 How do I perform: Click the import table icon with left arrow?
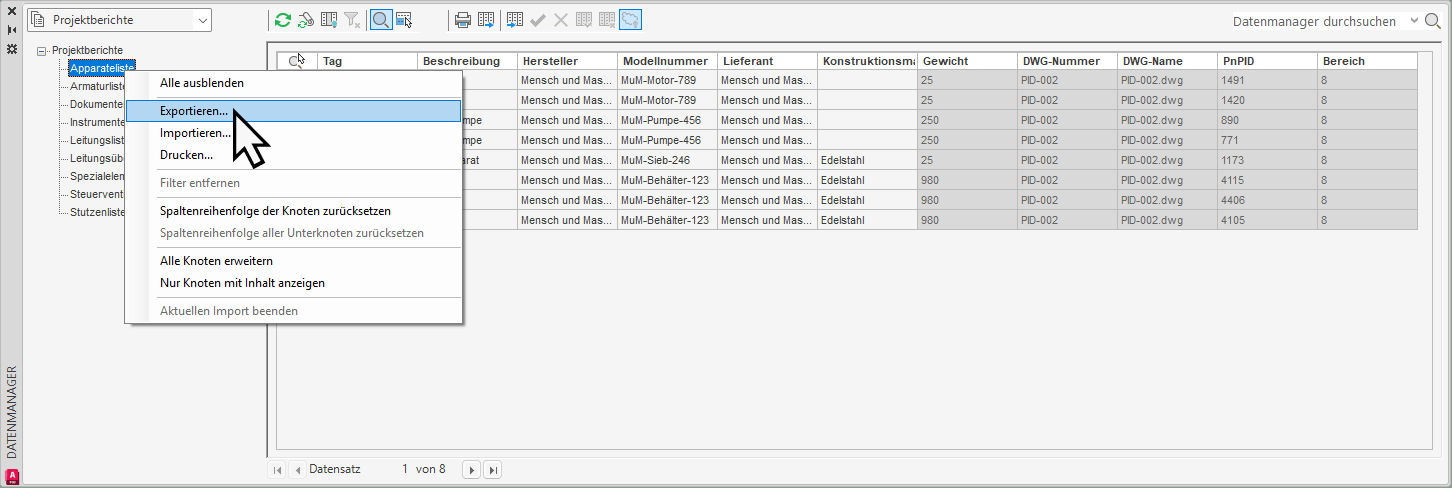pyautogui.click(x=515, y=20)
